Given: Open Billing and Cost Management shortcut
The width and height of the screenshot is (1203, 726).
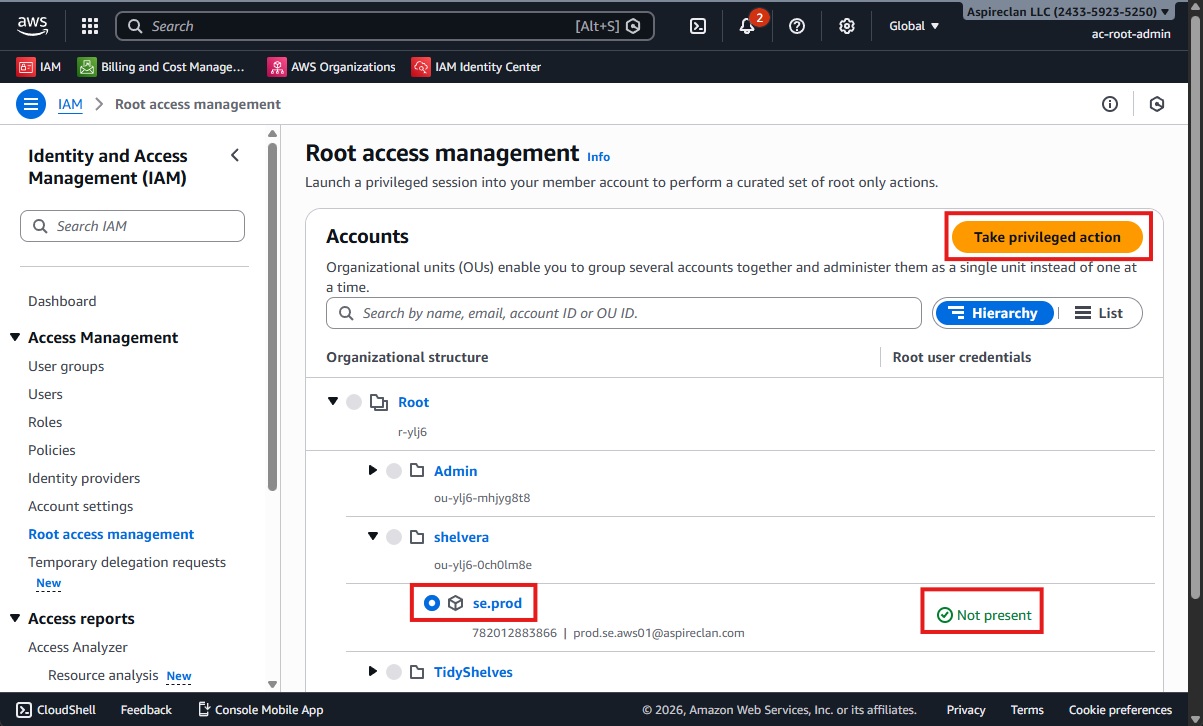Looking at the screenshot, I should click(161, 67).
